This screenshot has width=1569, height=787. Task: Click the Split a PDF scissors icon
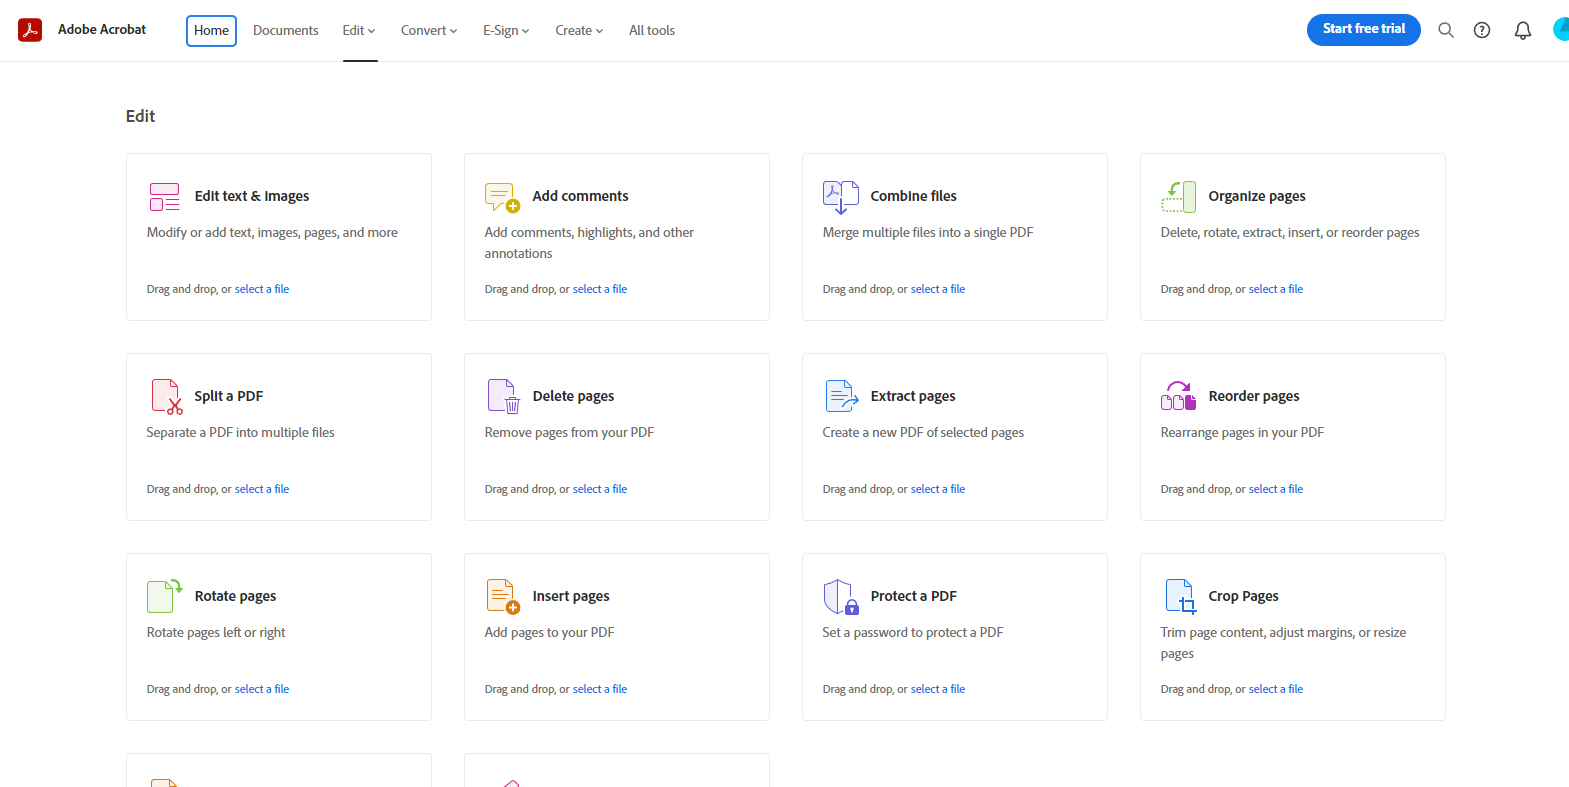(166, 397)
